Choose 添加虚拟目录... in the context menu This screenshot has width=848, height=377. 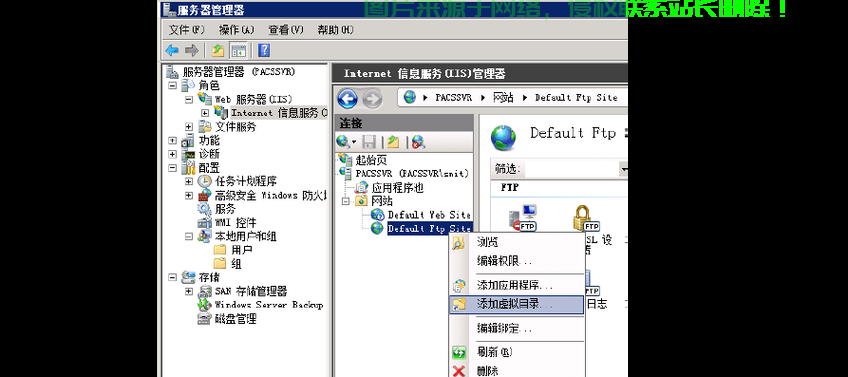click(x=517, y=305)
